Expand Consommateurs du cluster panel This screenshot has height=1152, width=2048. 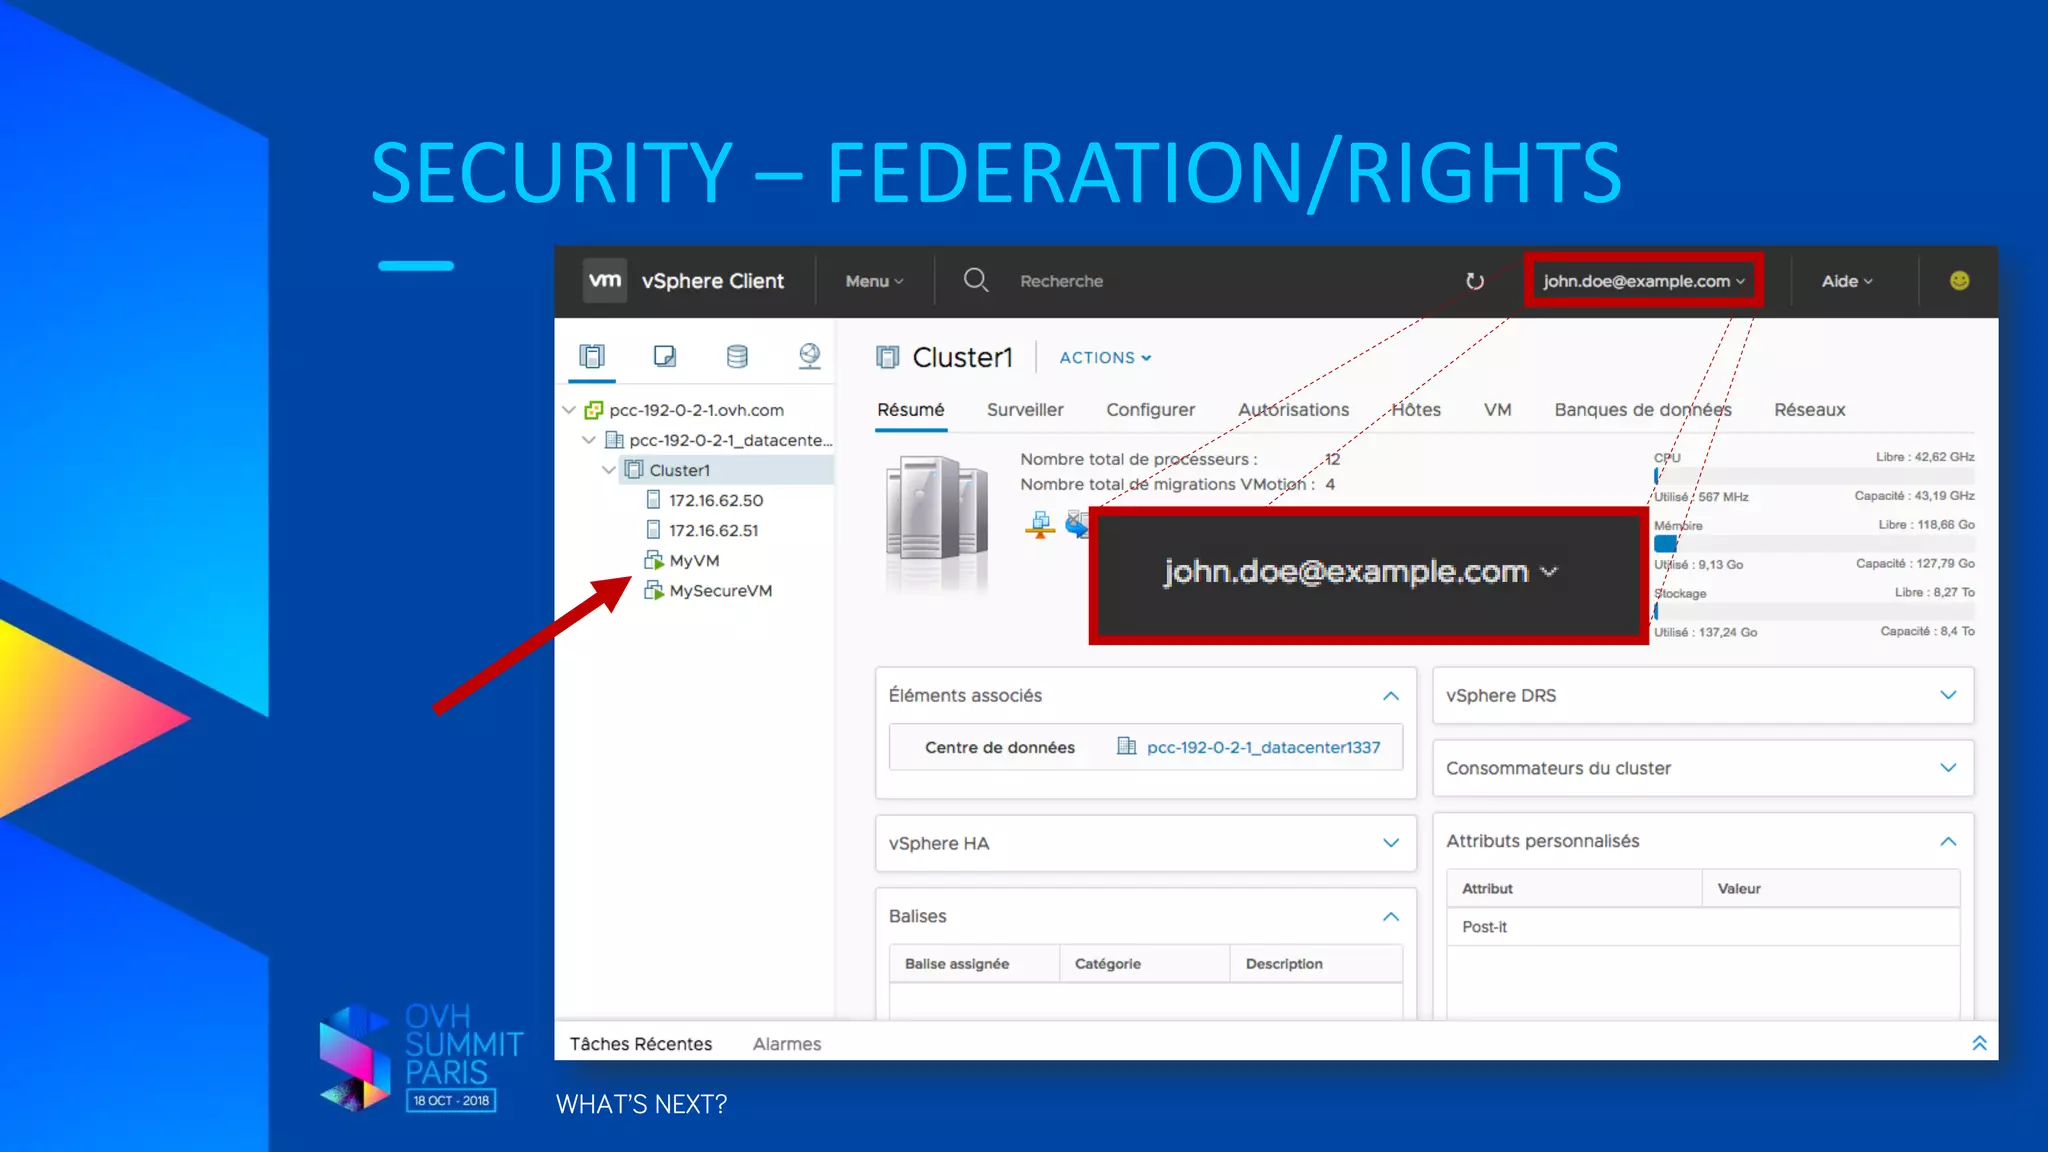tap(1947, 768)
